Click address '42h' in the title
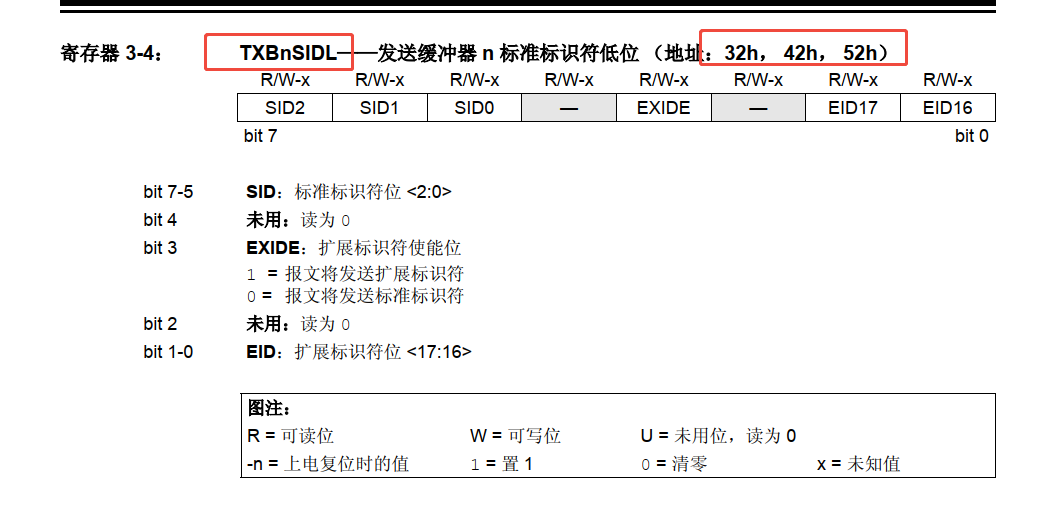Screen dimensions: 1064x512 click(x=801, y=54)
